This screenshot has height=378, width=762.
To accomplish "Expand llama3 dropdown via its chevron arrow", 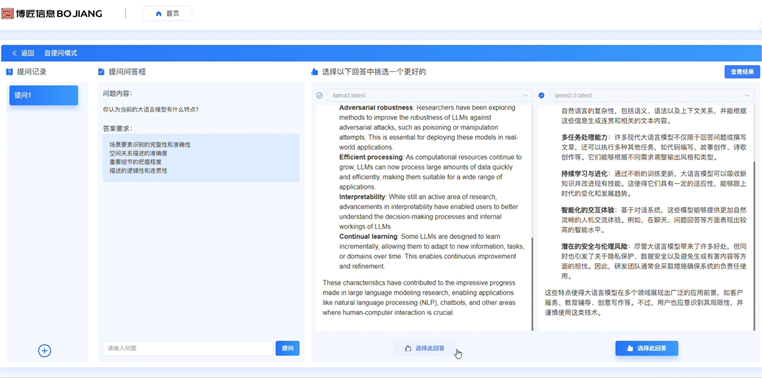I will point(525,96).
